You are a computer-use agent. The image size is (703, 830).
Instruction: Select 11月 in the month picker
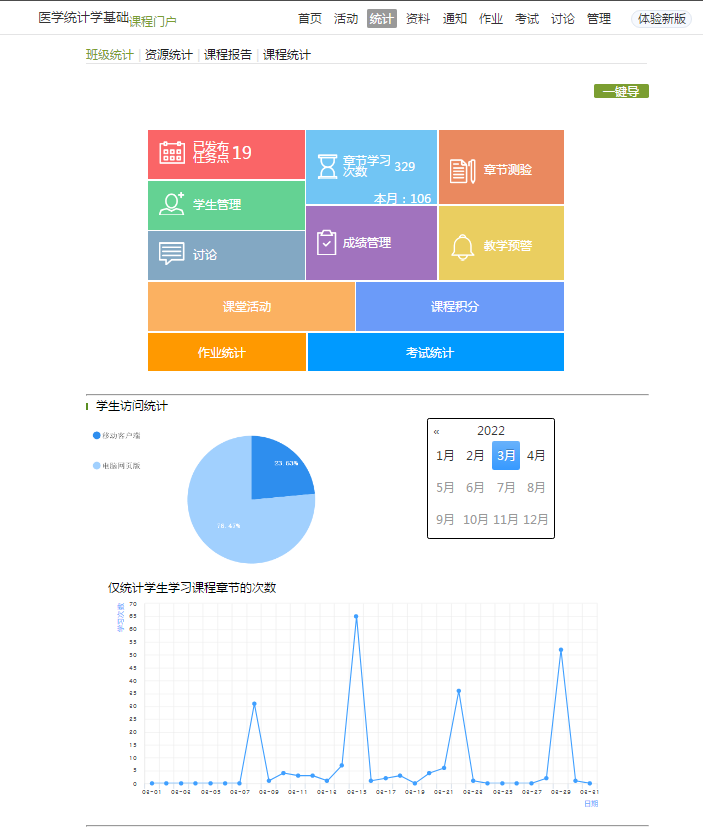point(506,519)
